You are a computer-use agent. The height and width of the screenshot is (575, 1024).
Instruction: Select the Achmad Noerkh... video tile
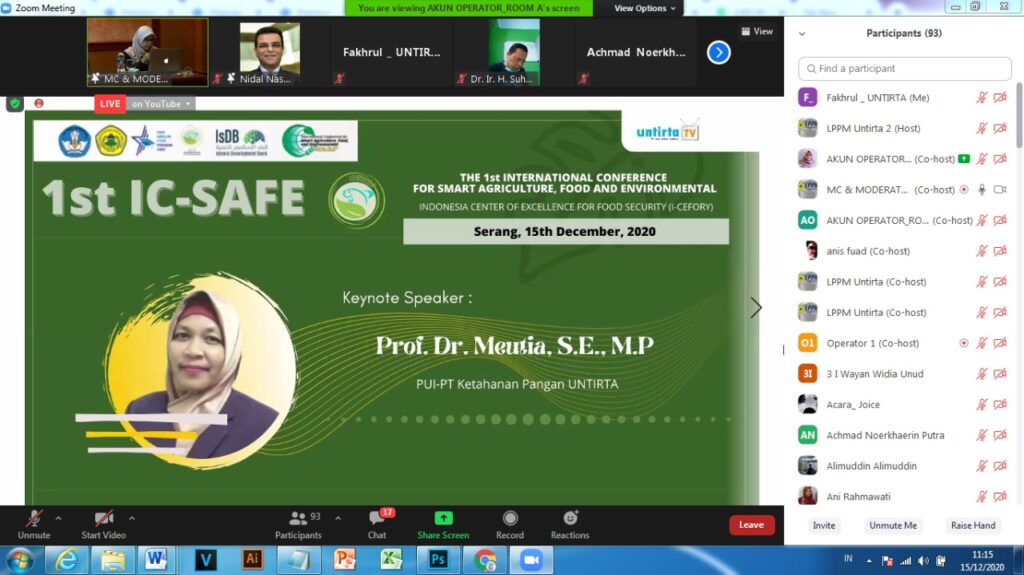(x=636, y=52)
